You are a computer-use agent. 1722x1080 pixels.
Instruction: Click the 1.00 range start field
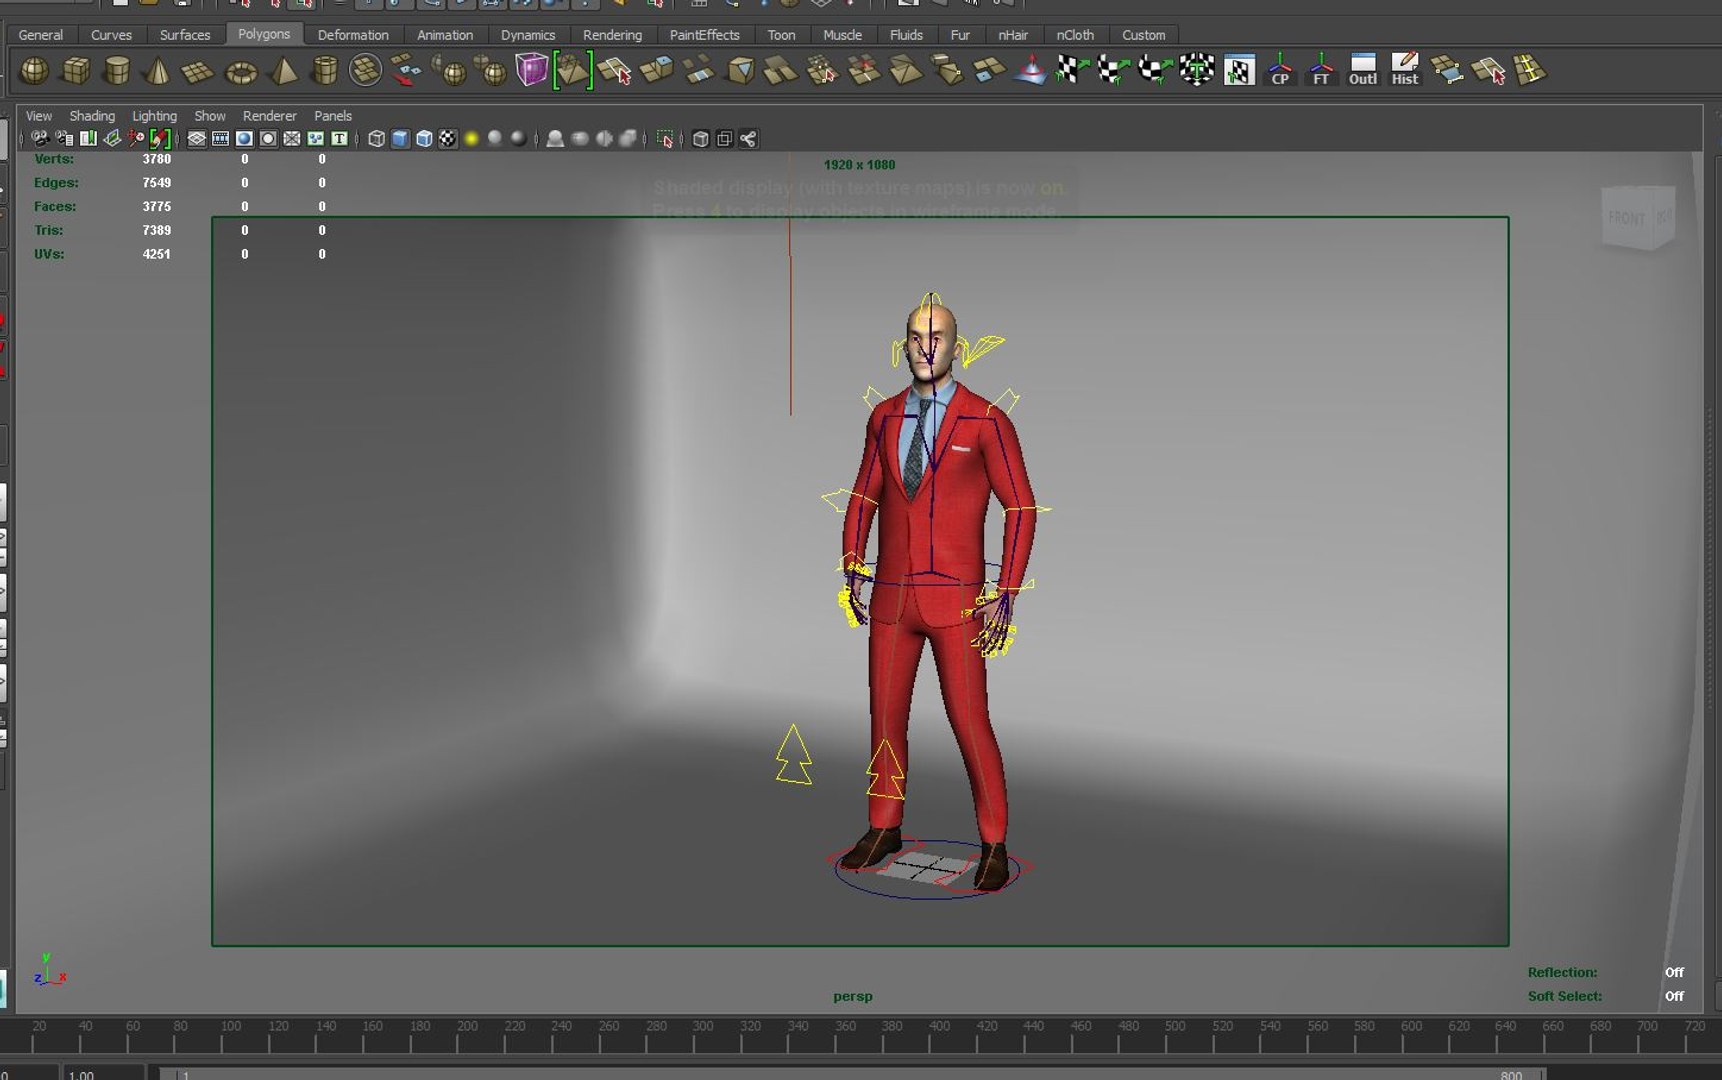coord(104,1073)
